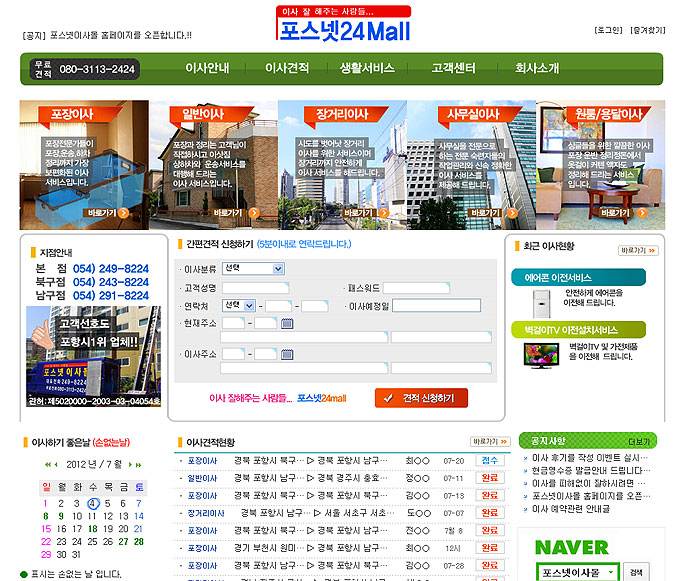The height and width of the screenshot is (581, 681).
Task: Click the 고객선호도 포항시1위 업체 image
Action: [x=93, y=357]
